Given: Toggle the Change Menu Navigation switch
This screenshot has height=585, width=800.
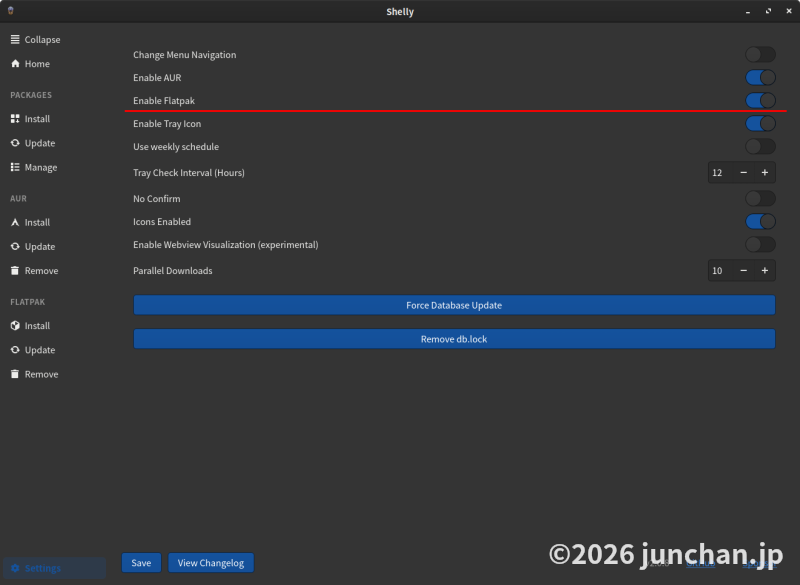Looking at the screenshot, I should pos(760,55).
